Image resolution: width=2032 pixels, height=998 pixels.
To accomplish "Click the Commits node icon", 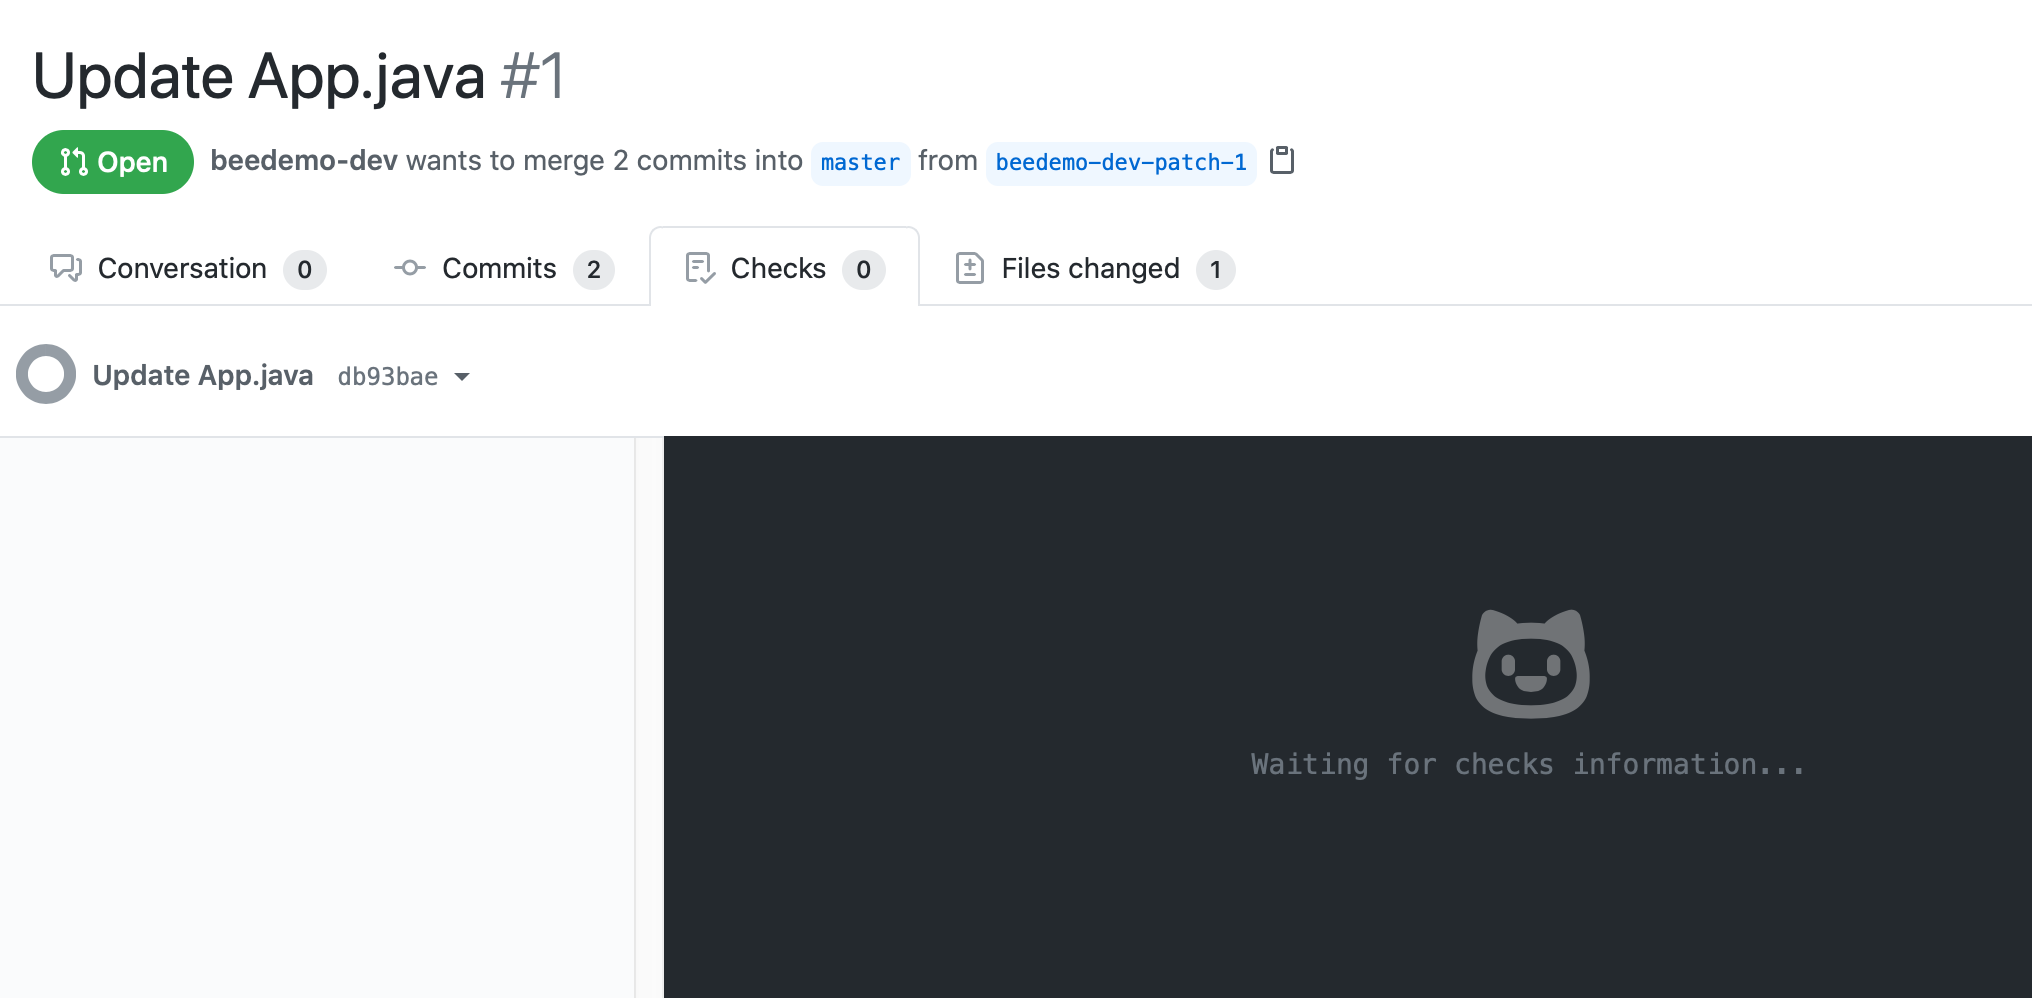I will pos(409,268).
